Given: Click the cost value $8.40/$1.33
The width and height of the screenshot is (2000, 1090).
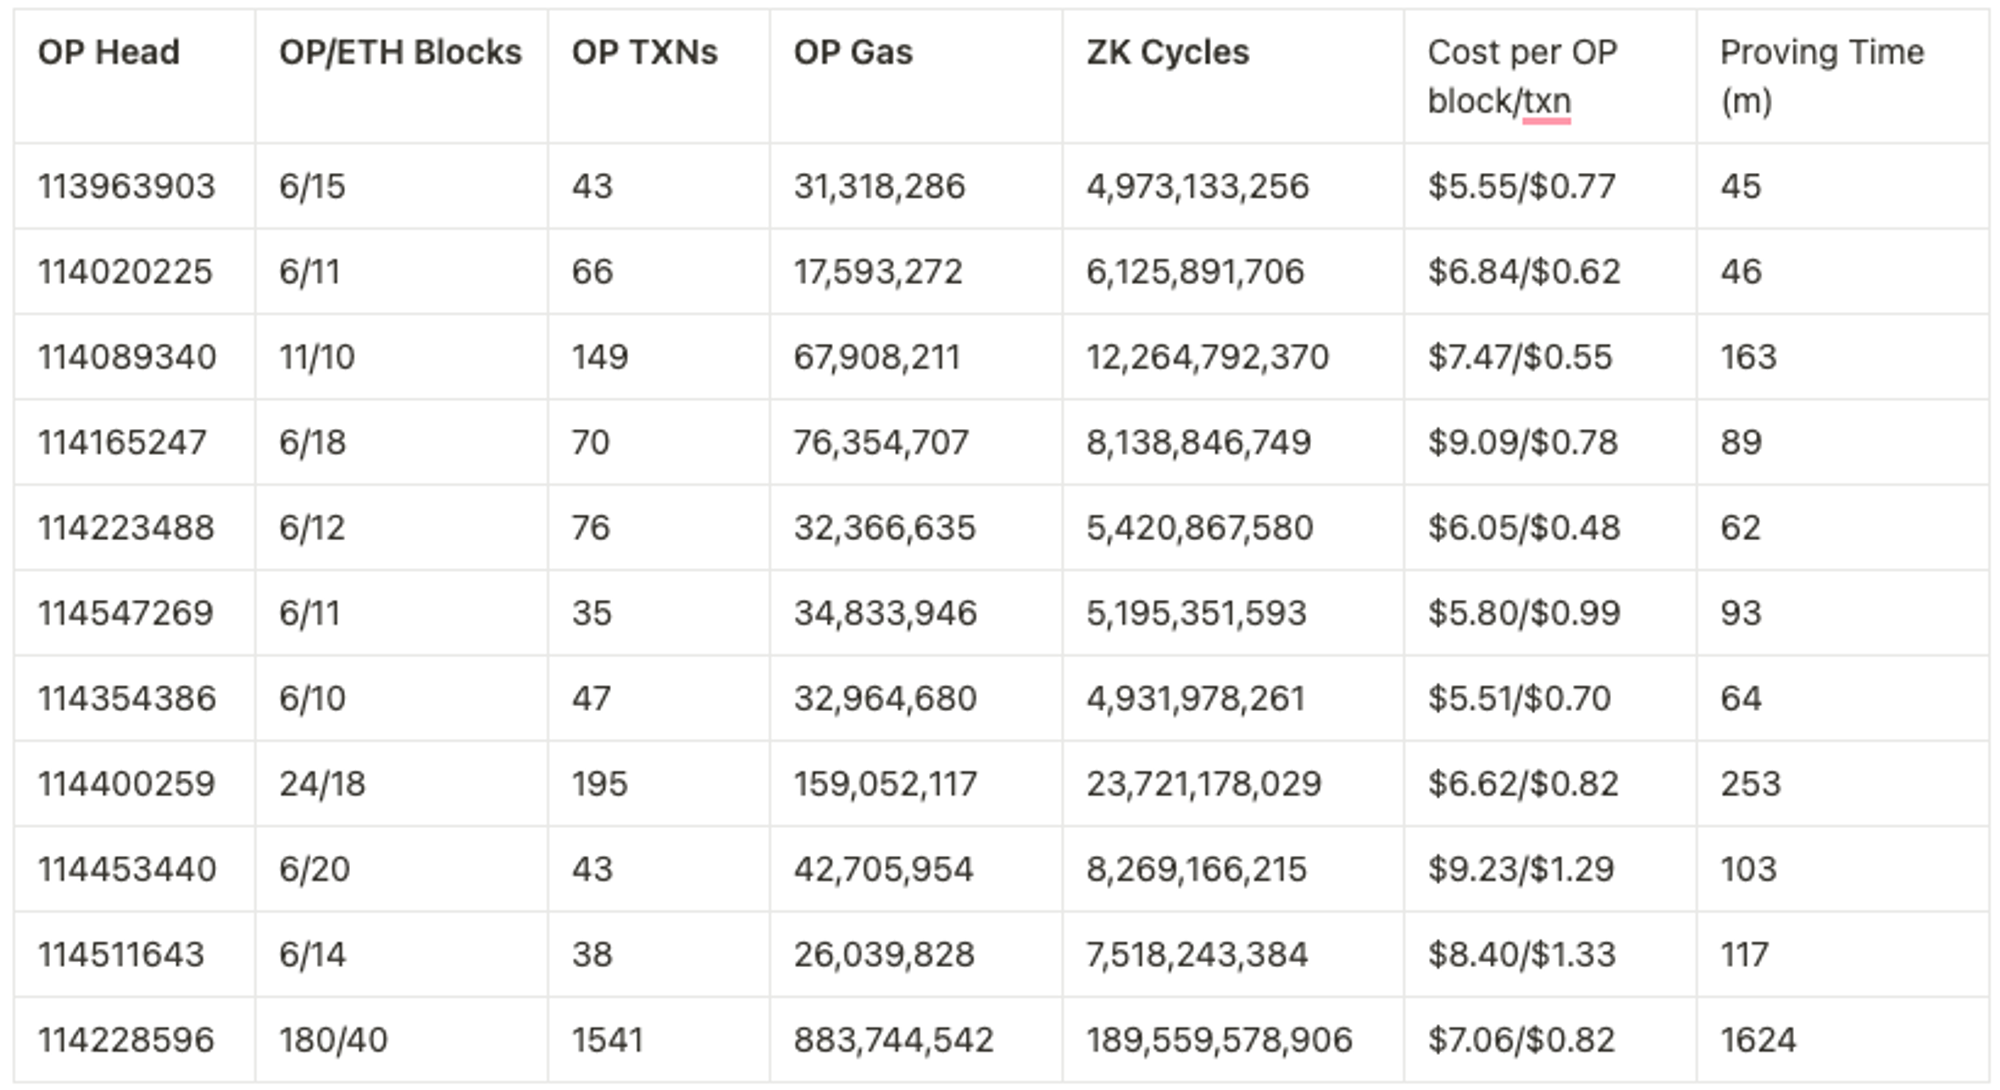Looking at the screenshot, I should 1522,954.
